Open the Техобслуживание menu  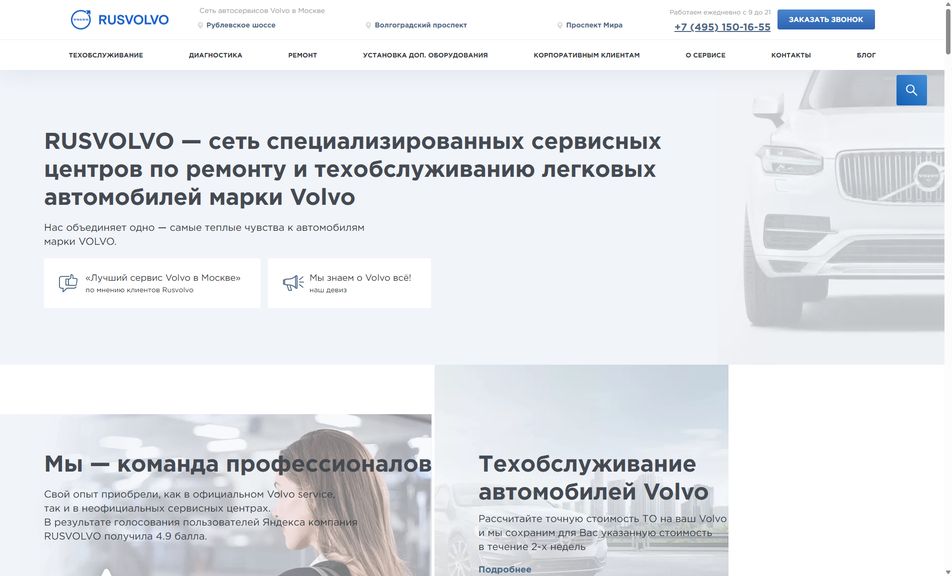click(106, 55)
